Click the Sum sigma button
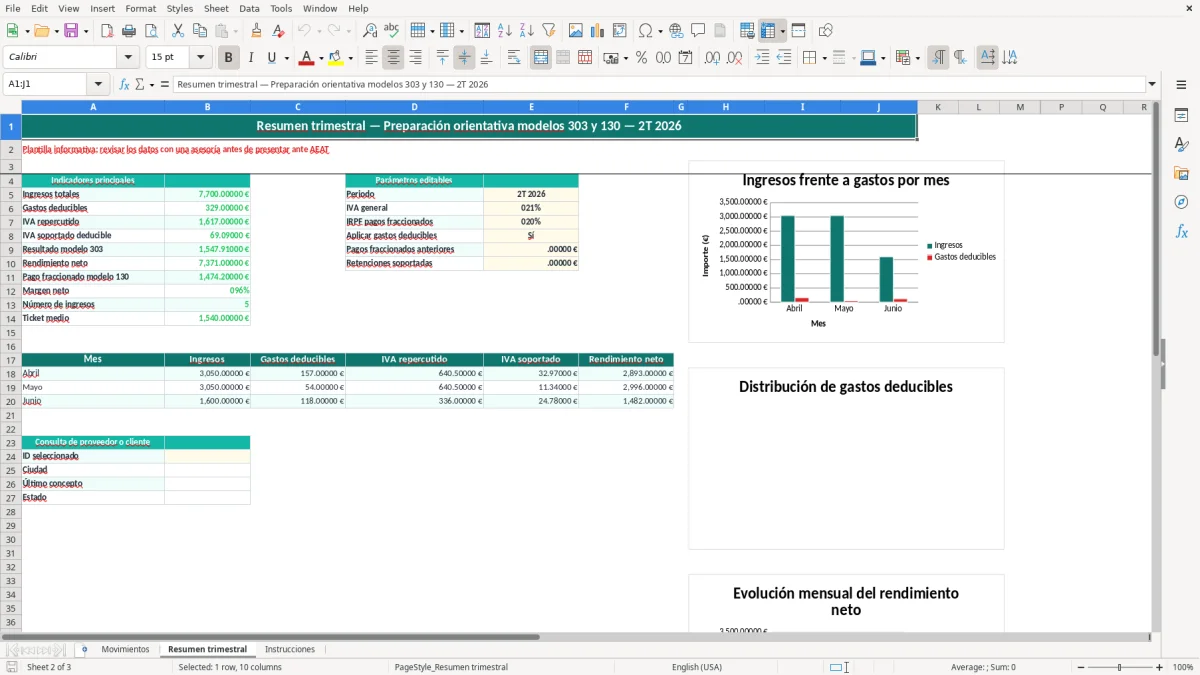 point(140,84)
